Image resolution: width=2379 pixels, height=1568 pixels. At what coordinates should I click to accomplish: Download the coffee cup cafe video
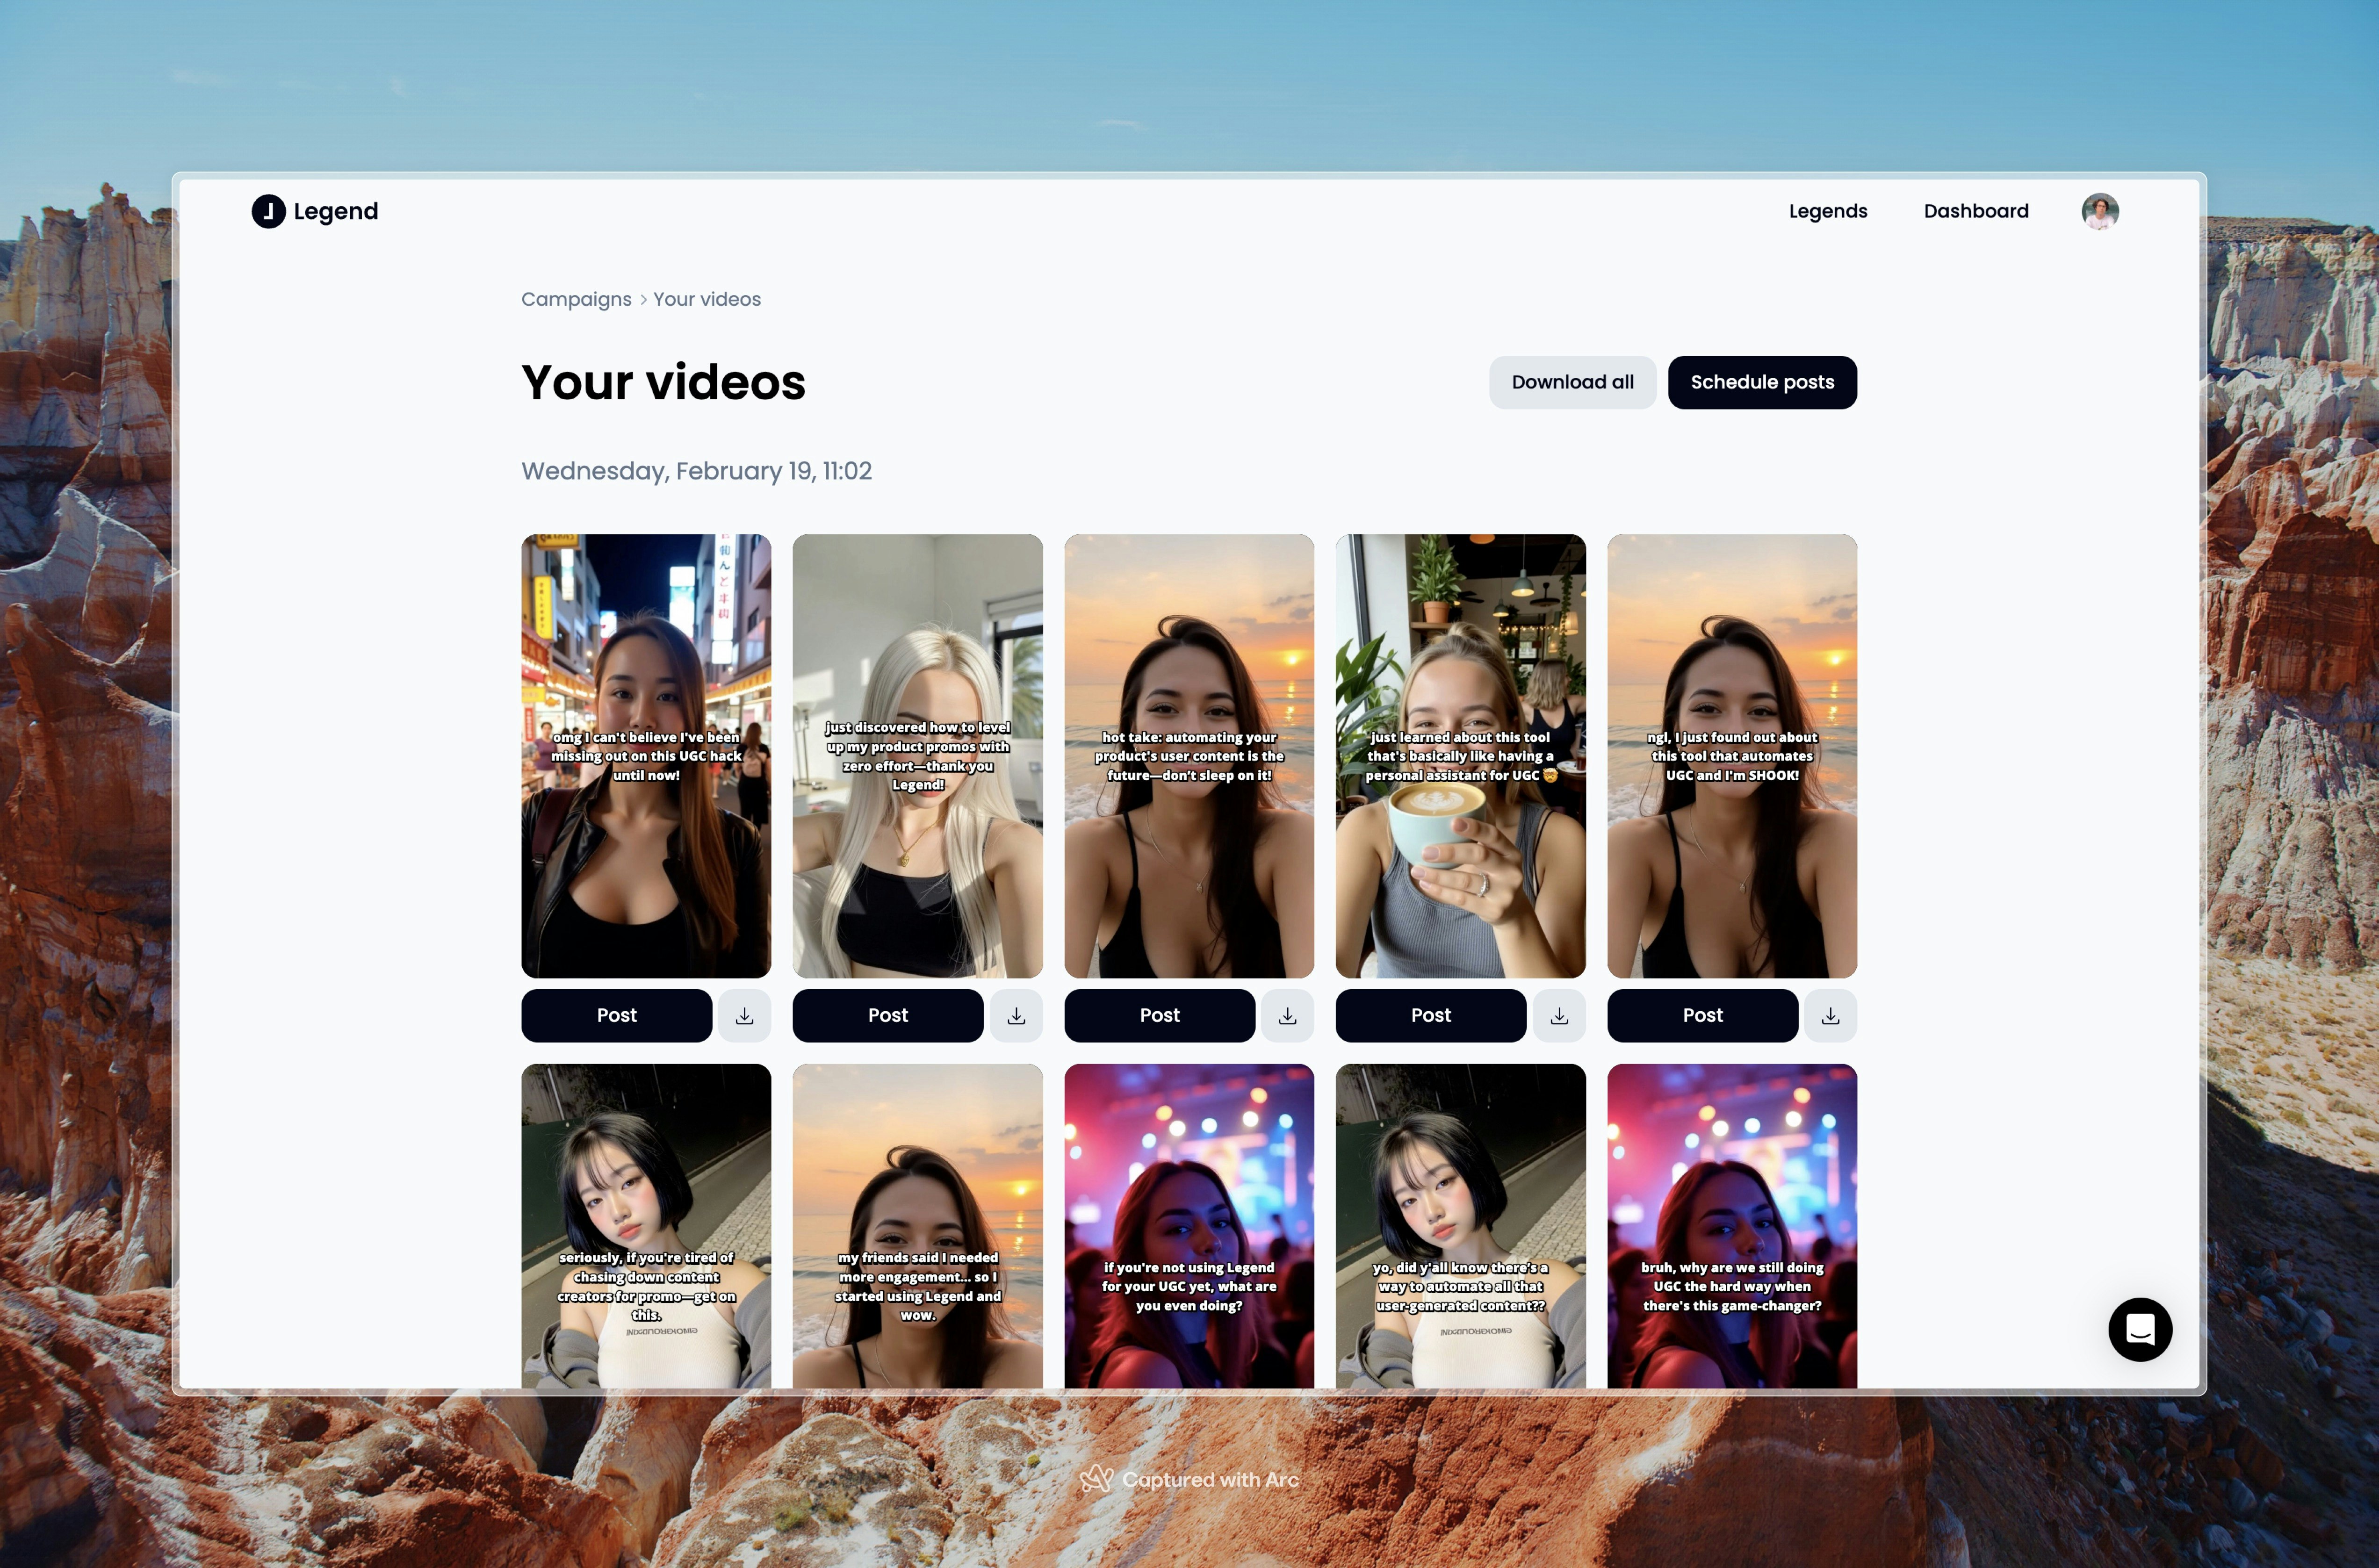coord(1559,1015)
